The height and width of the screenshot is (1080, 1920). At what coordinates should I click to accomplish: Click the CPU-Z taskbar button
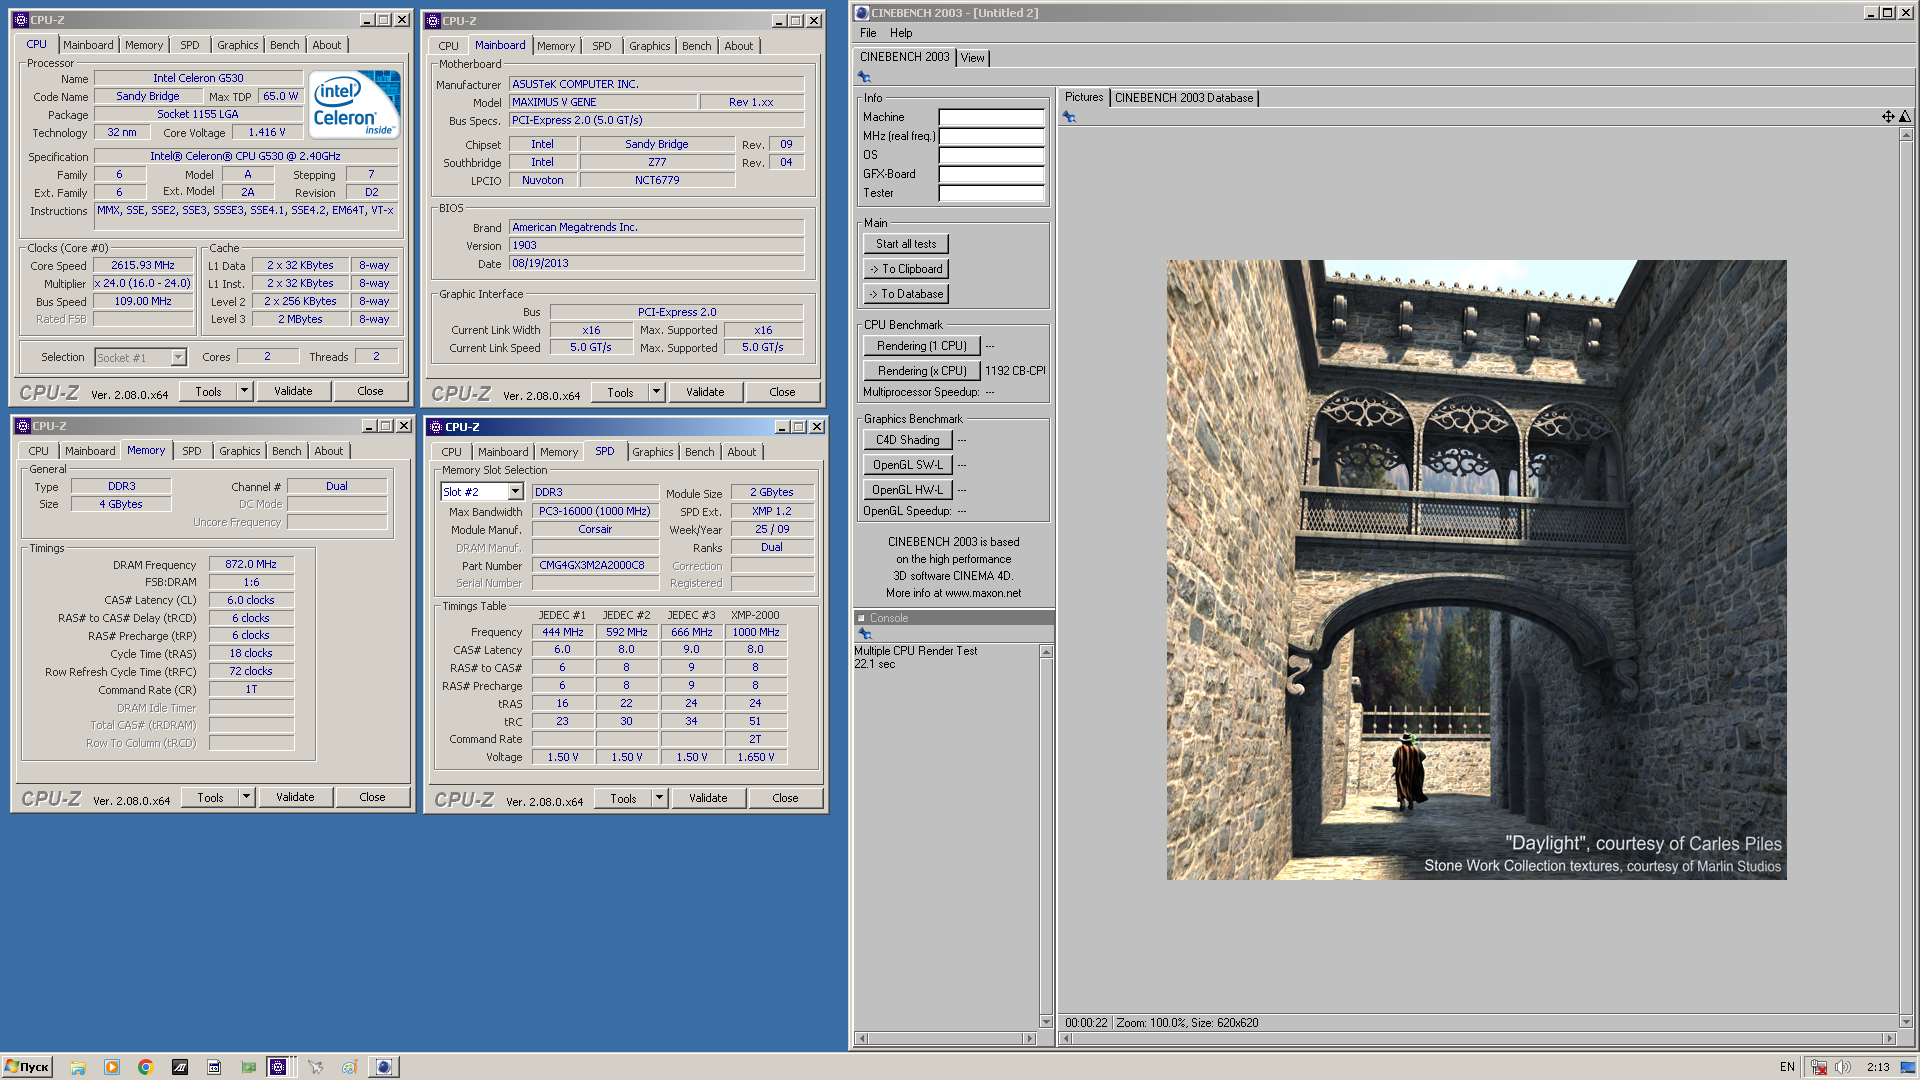click(279, 1067)
